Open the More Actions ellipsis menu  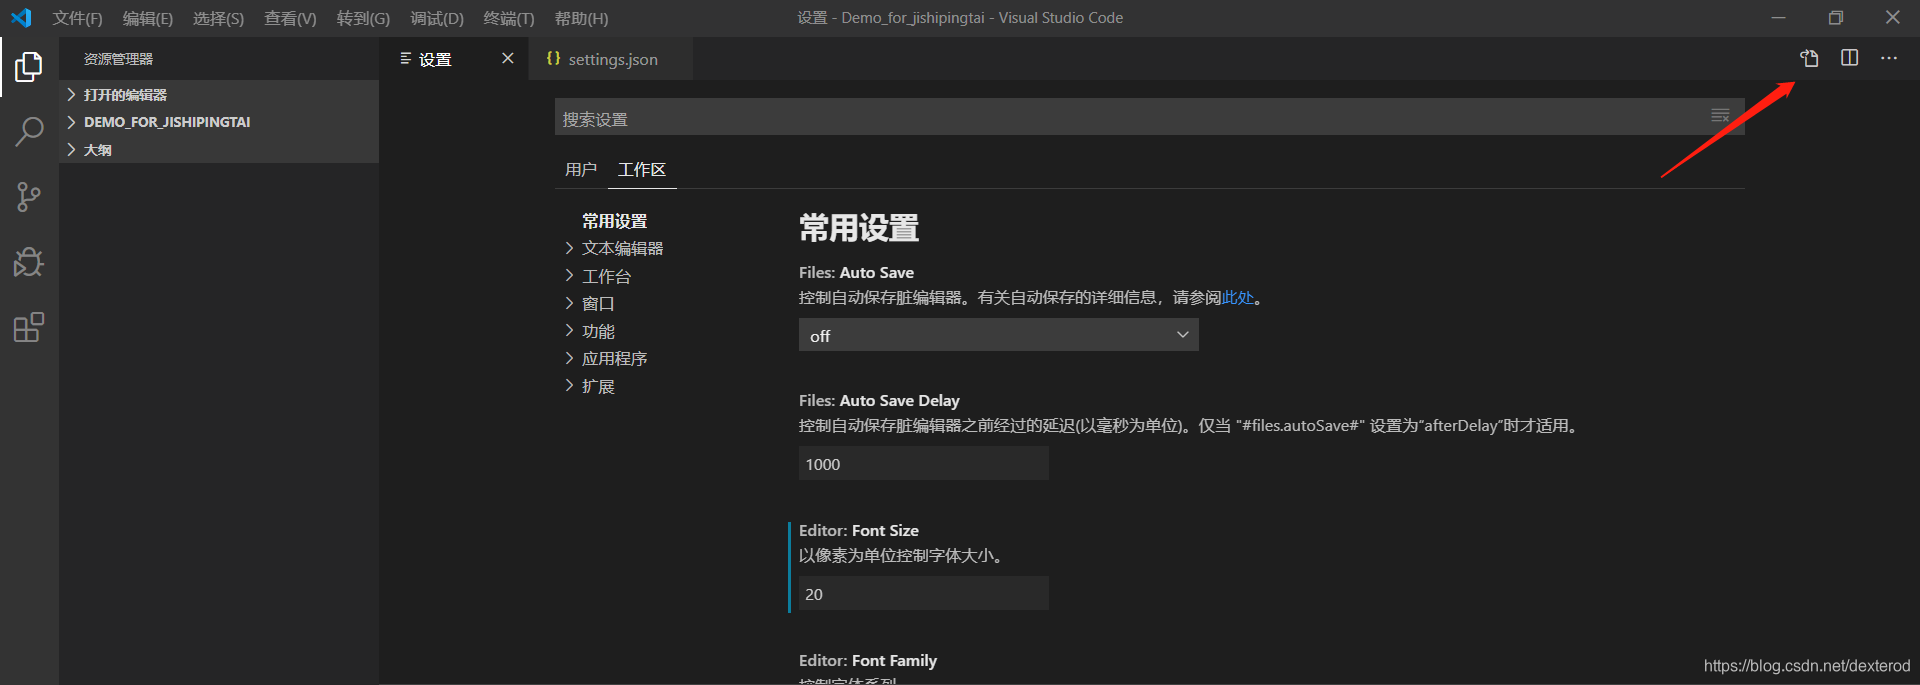coord(1889,58)
